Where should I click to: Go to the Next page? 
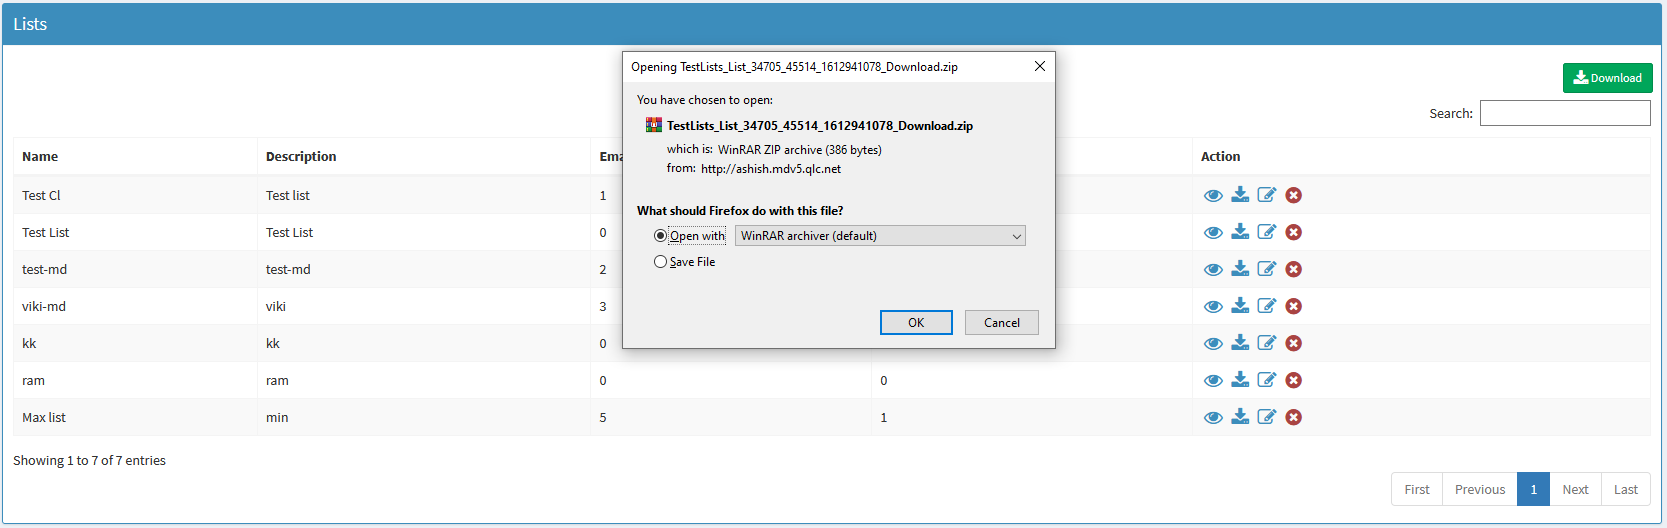click(x=1575, y=489)
